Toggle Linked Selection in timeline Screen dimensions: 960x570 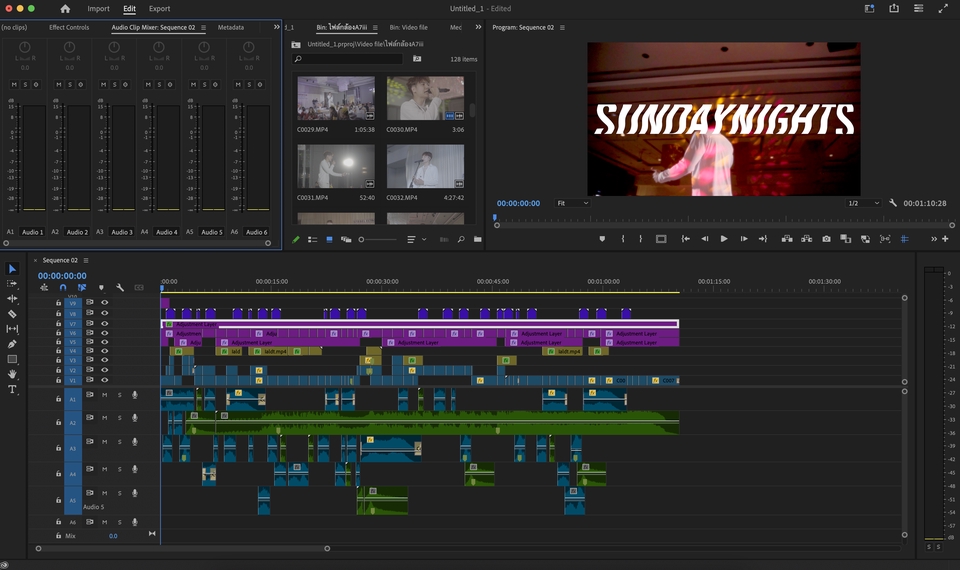pyautogui.click(x=81, y=287)
